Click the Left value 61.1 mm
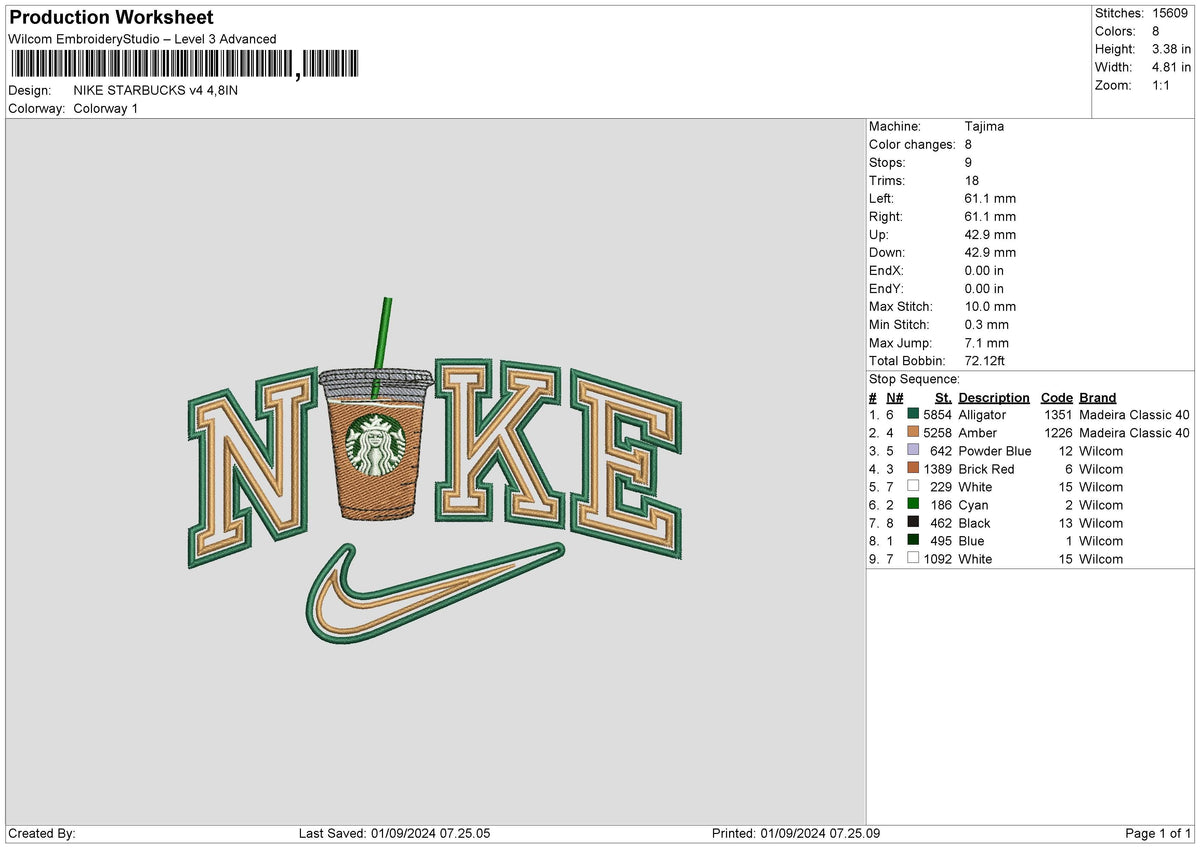Viewport: 1200px width, 848px height. [x=990, y=198]
